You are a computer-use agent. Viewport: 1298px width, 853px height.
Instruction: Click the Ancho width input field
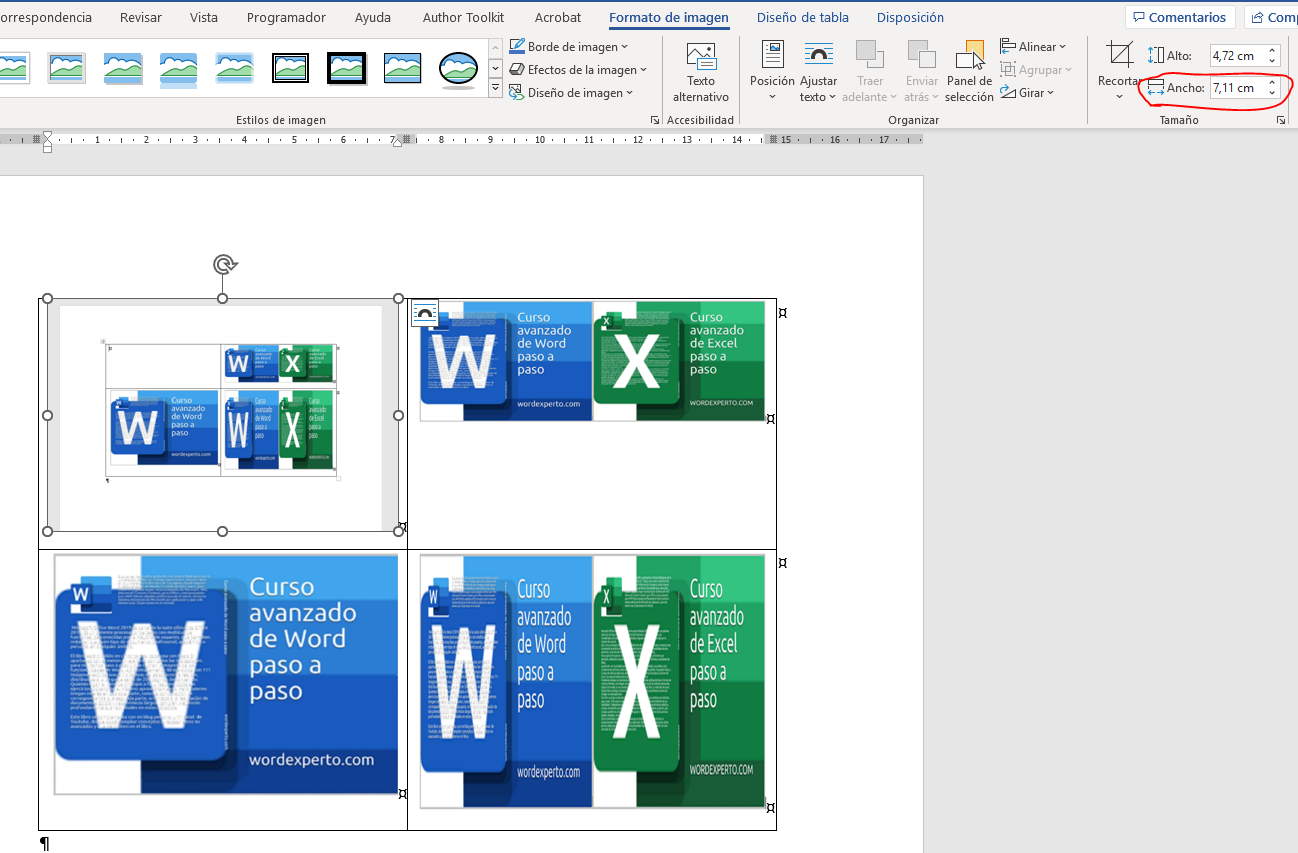1235,88
